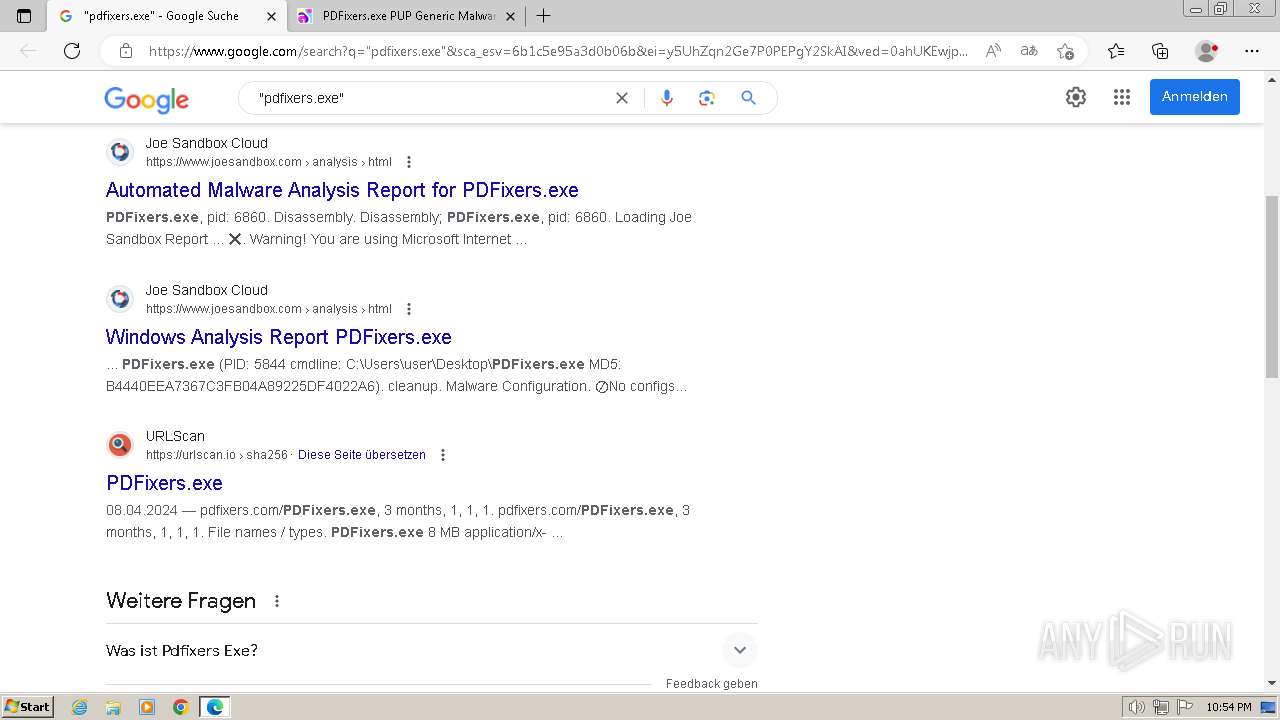Switch to the "pdfixers.exe" Google Suche tab
Screen dimensions: 1280x720
[x=160, y=16]
